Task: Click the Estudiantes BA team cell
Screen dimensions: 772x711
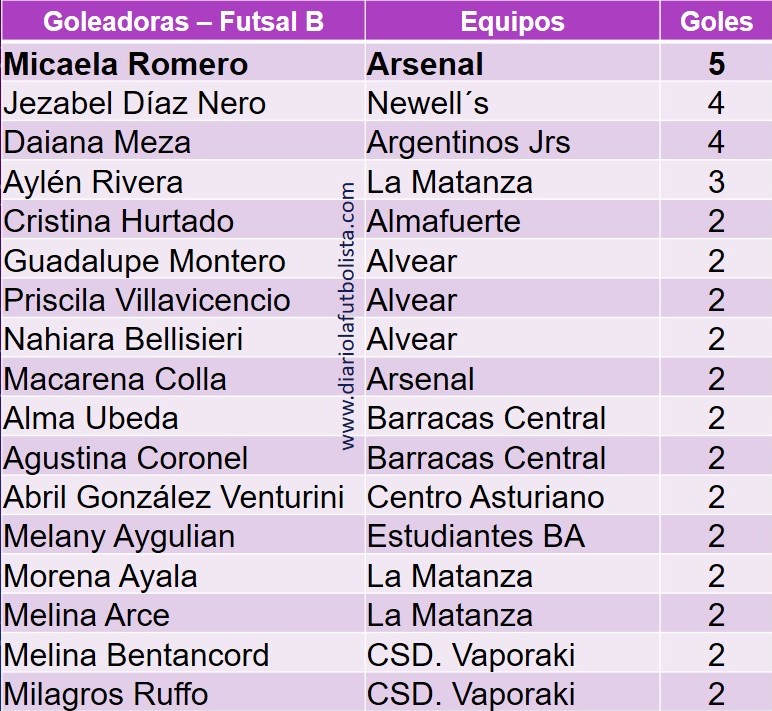Action: [x=475, y=537]
